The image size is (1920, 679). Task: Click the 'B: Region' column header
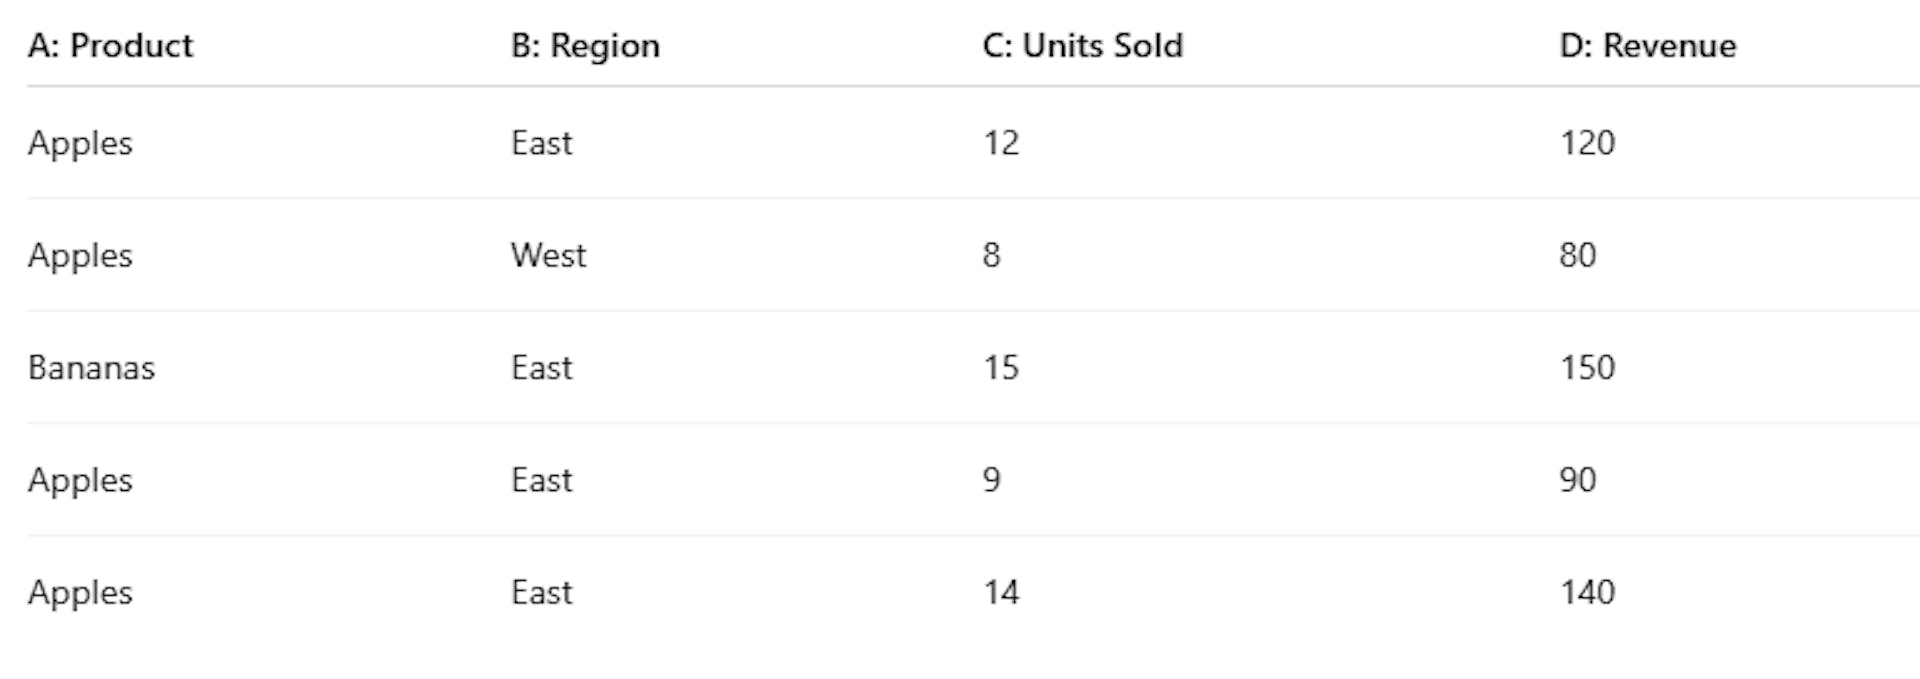coord(585,46)
